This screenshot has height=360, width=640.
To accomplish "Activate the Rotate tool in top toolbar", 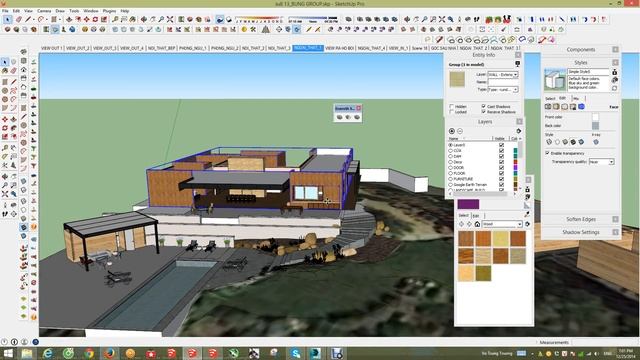I will coord(95,19).
